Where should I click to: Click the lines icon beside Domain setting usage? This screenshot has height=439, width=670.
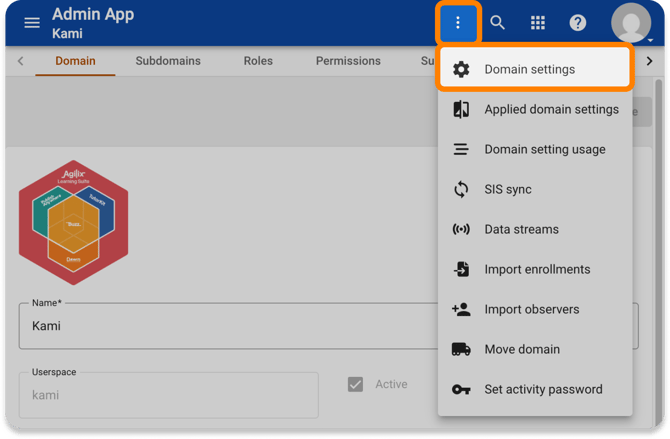point(461,149)
